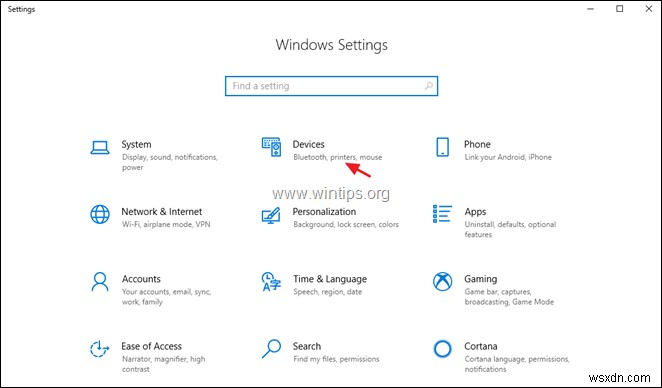Open Personalization settings label
Image resolution: width=662 pixels, height=388 pixels.
(324, 212)
